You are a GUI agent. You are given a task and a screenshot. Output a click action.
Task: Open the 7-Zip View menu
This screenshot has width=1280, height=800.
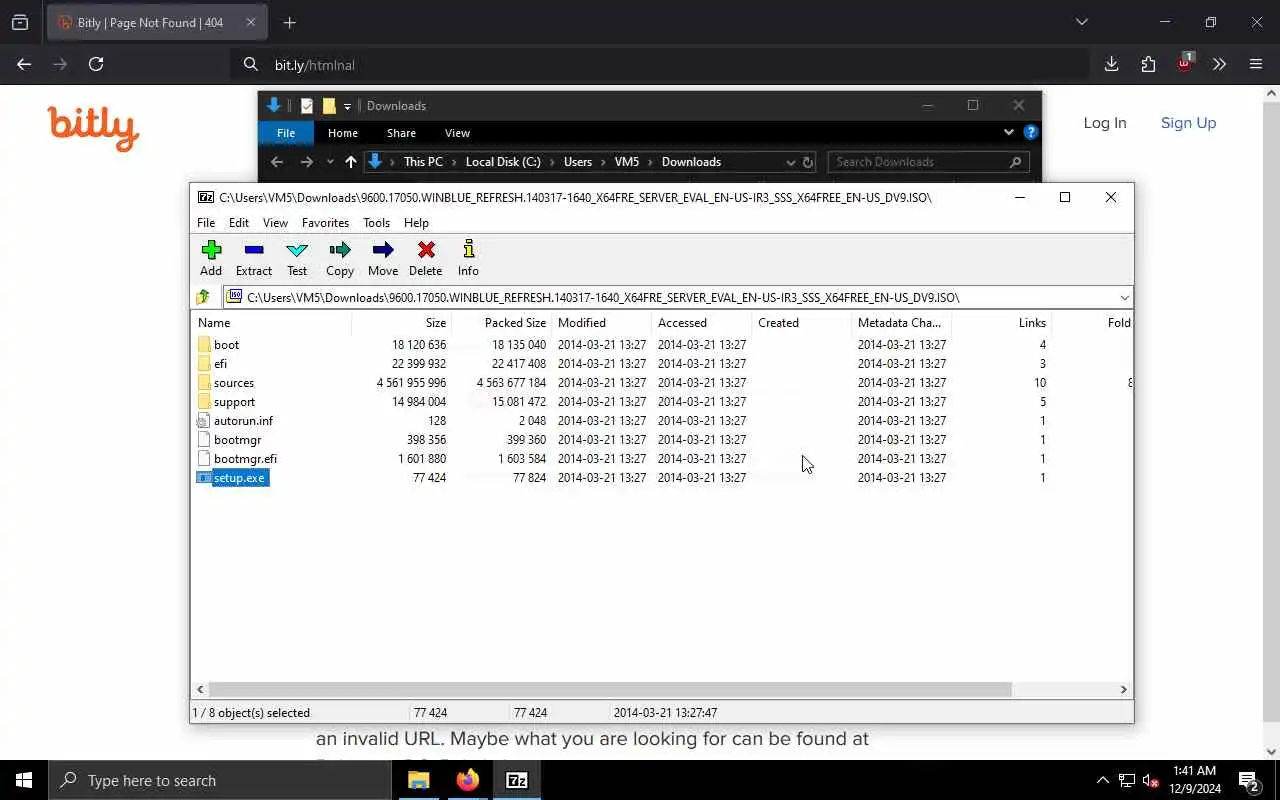pyautogui.click(x=275, y=222)
